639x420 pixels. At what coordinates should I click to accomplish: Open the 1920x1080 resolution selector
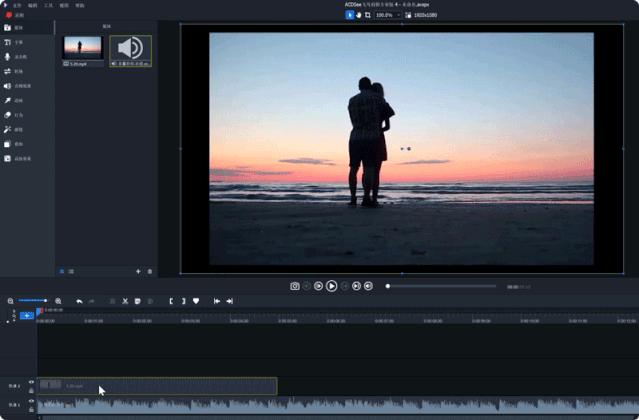pos(425,15)
